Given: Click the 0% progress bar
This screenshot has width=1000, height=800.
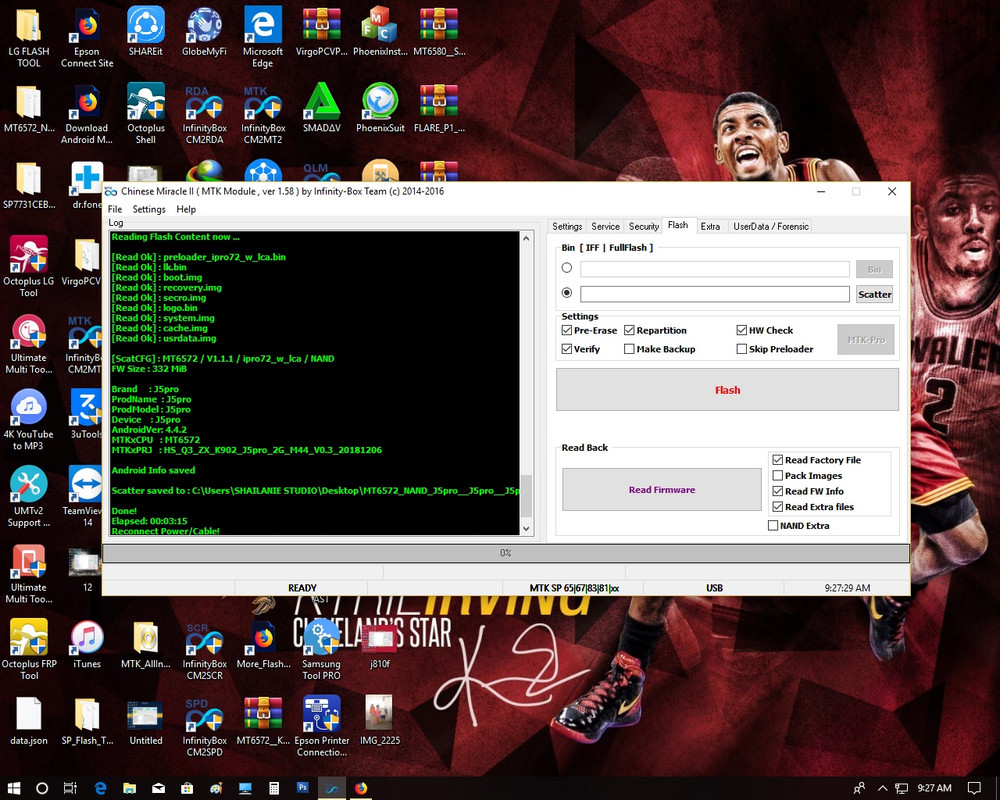Looking at the screenshot, I should (506, 552).
